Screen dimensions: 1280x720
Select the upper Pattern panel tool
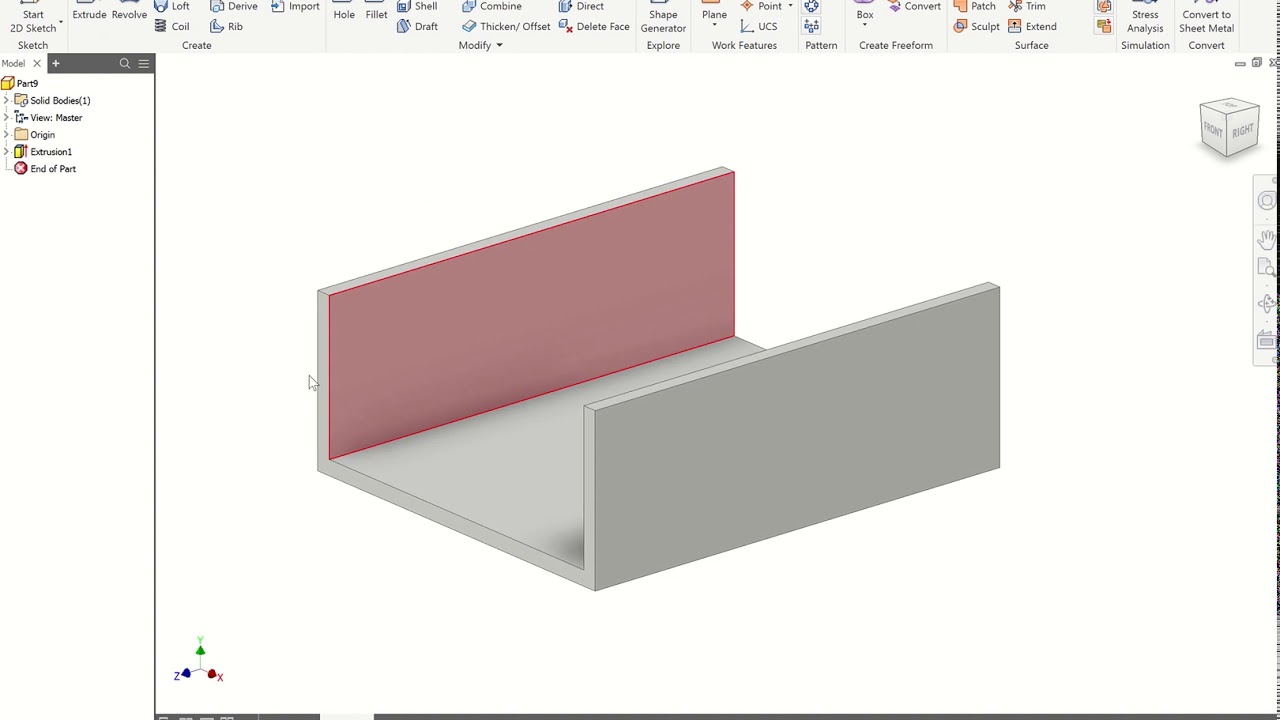811,6
